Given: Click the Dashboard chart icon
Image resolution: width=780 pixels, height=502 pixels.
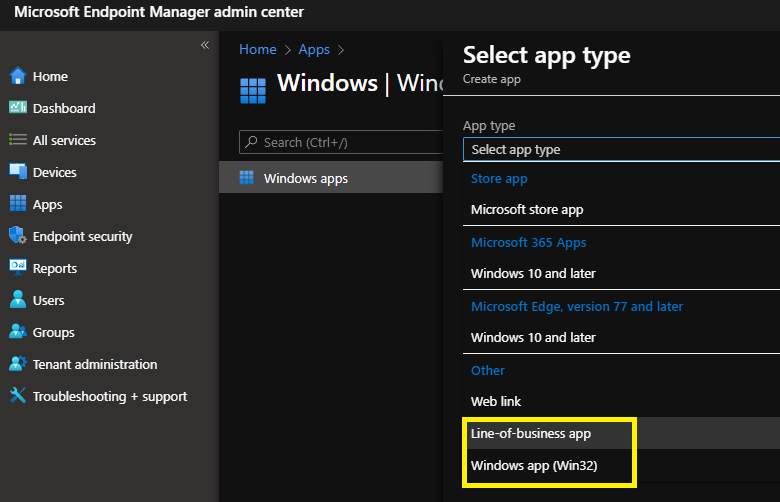Looking at the screenshot, I should coord(18,107).
